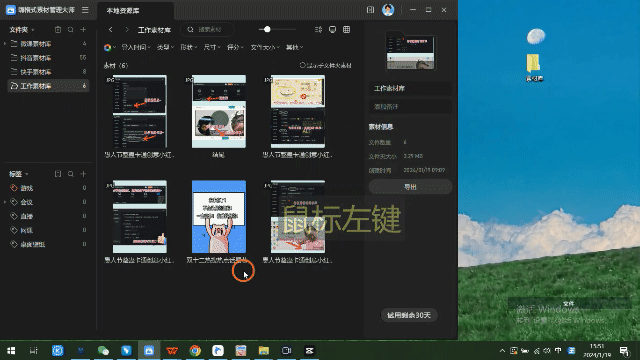Open the 导入时间 filter dropdown
This screenshot has height=360, width=640.
coord(136,47)
